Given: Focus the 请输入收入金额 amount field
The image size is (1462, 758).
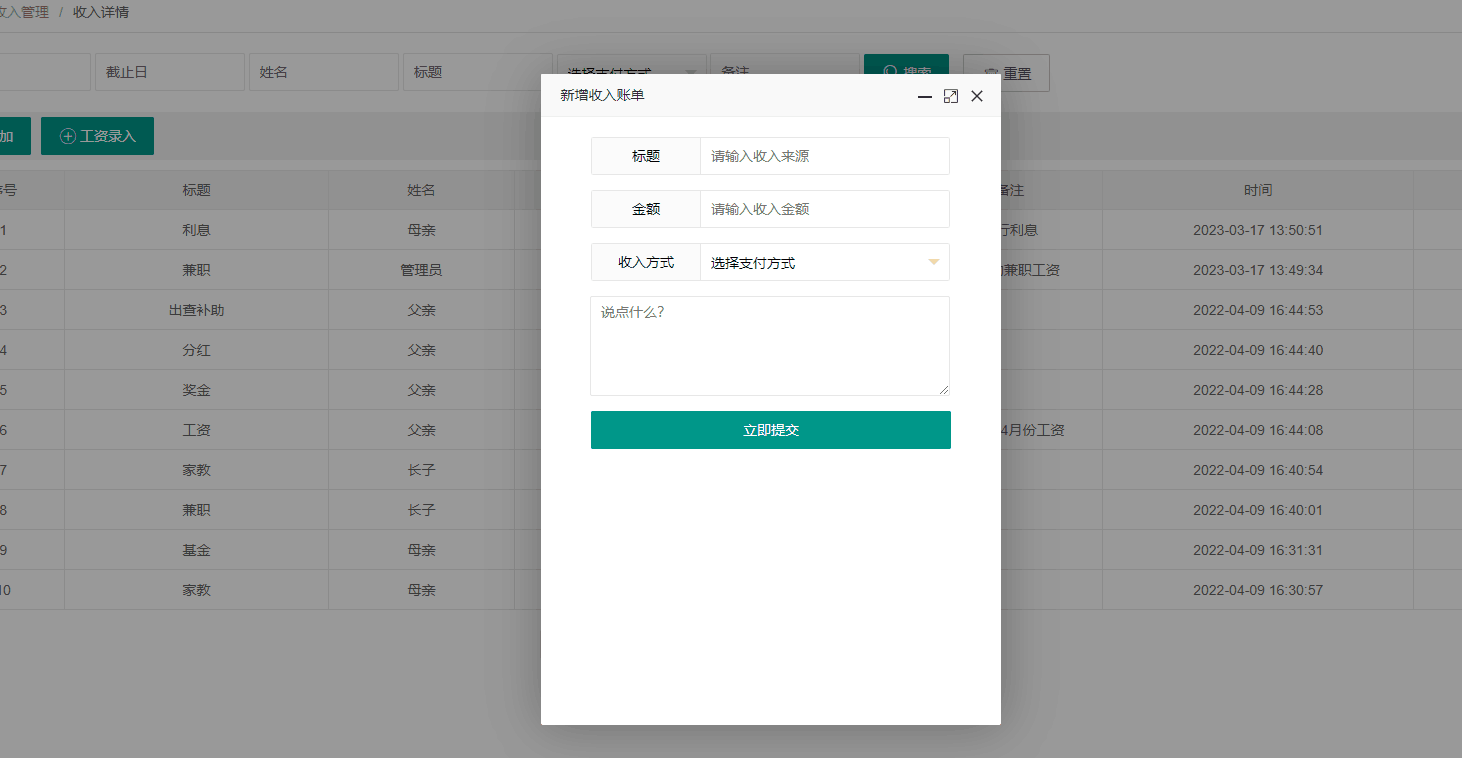Looking at the screenshot, I should pos(824,209).
